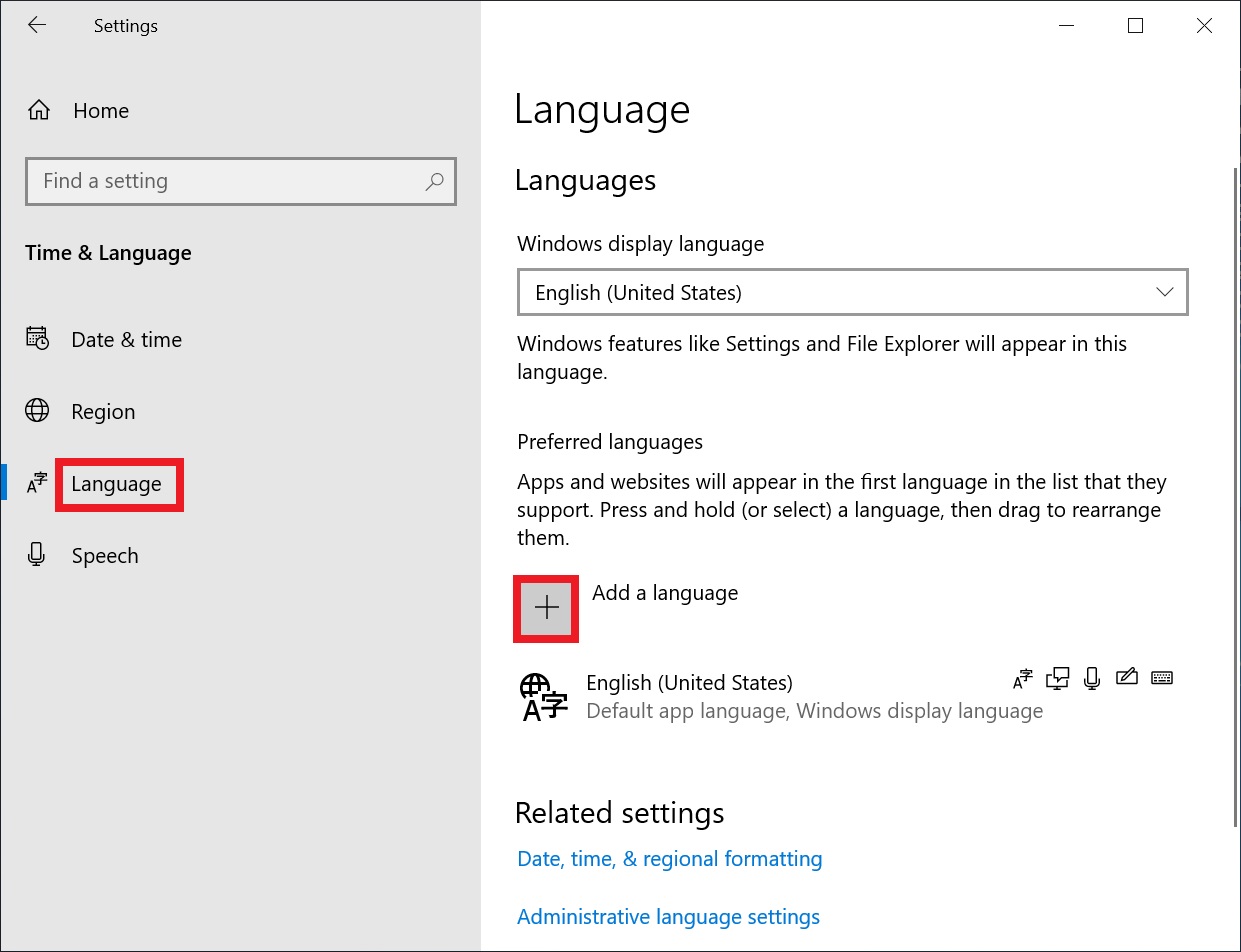Click the Date & time calendar icon
The height and width of the screenshot is (952, 1241).
(x=37, y=339)
